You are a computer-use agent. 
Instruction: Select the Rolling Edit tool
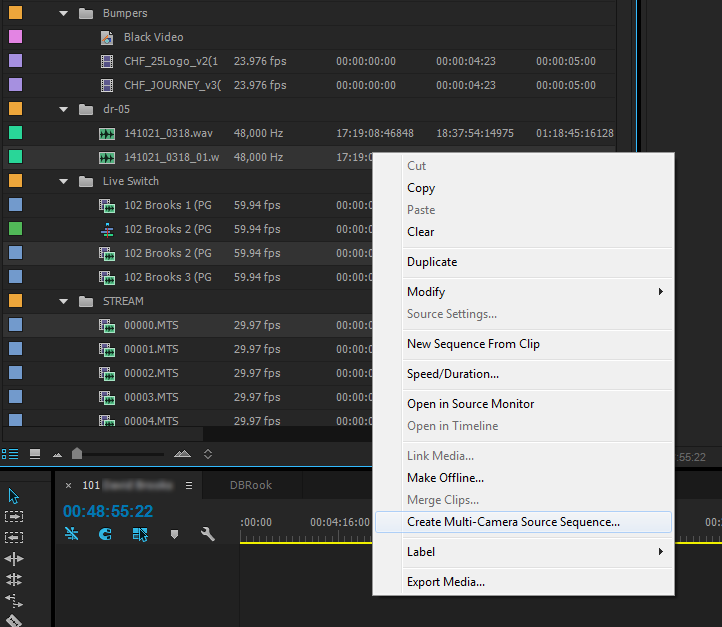pos(14,580)
